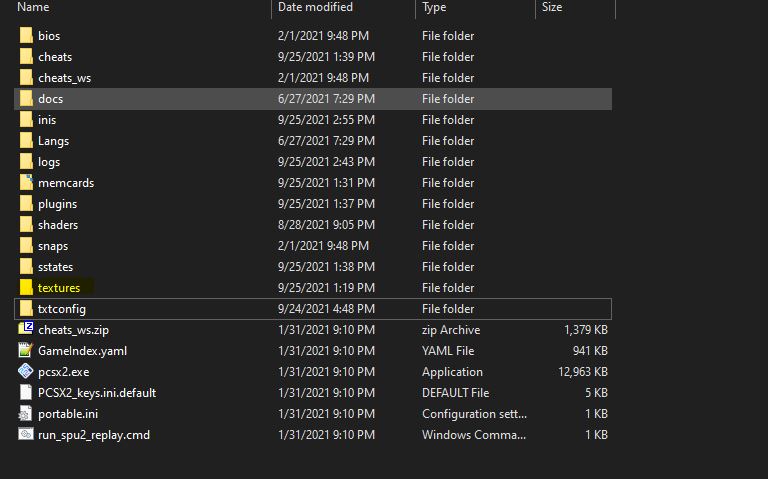Click the 9/25/2021 1:31 PM date
This screenshot has height=479, width=768.
(x=326, y=183)
